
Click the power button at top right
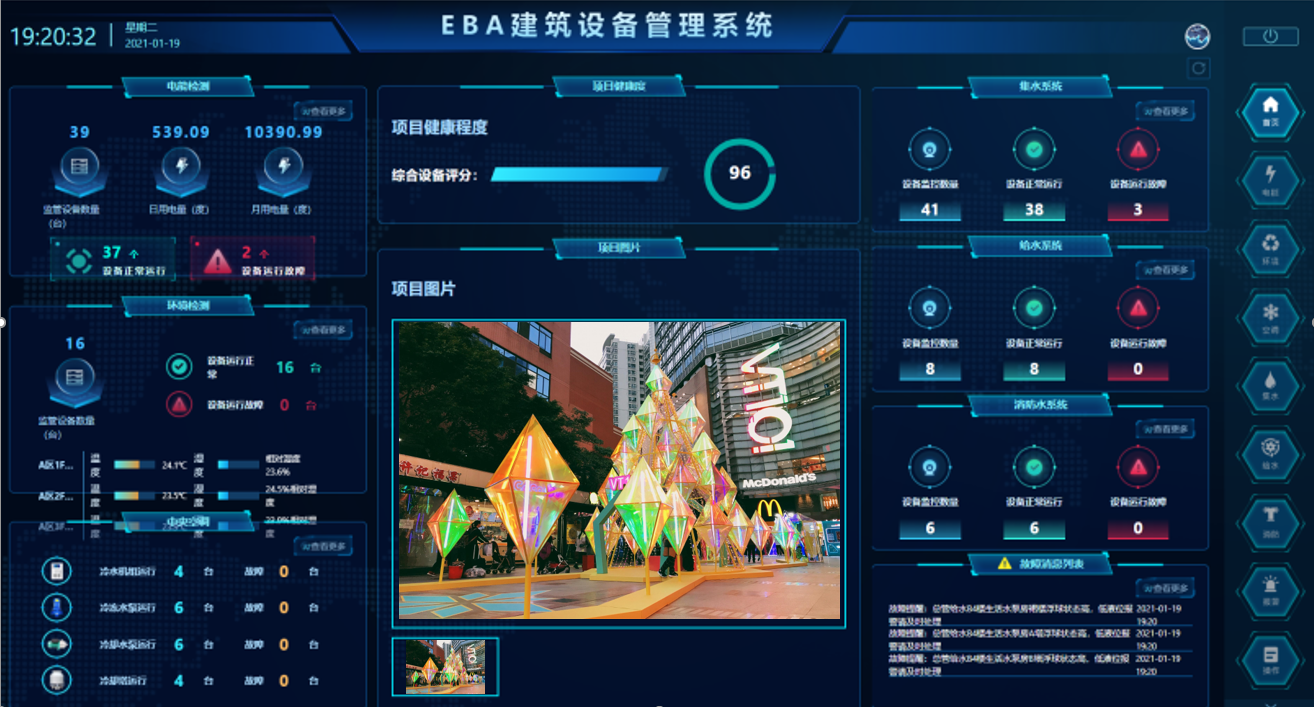[1270, 36]
